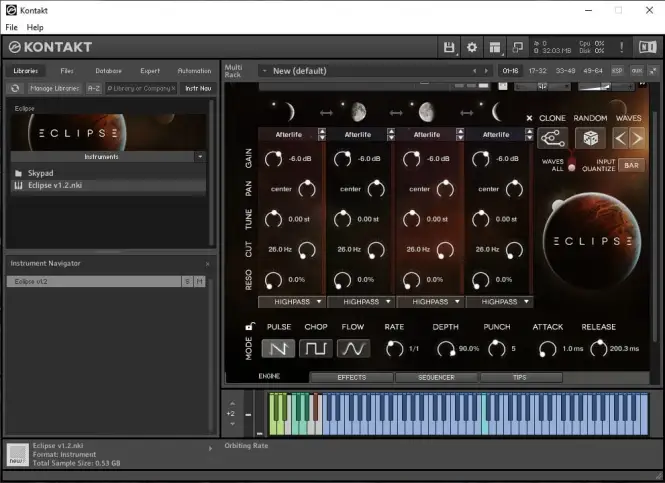The height and width of the screenshot is (483, 665).
Task: Switch to the Automation tab
Action: [194, 71]
